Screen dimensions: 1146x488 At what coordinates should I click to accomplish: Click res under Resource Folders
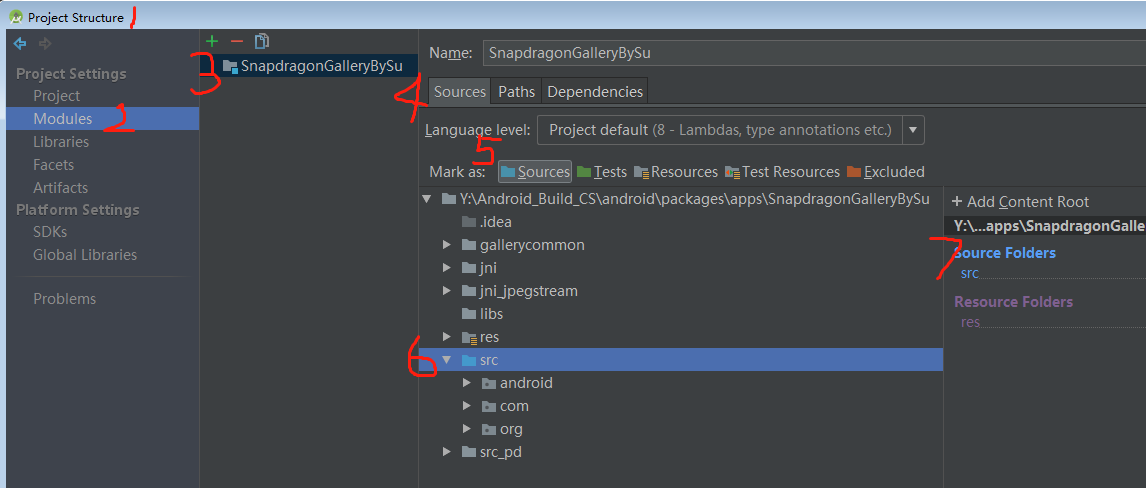tap(970, 321)
